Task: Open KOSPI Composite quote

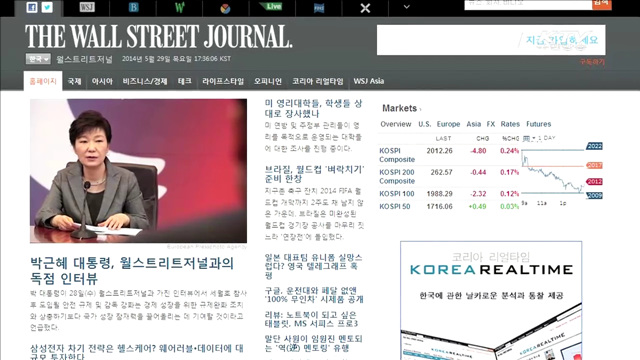Action: click(x=397, y=155)
